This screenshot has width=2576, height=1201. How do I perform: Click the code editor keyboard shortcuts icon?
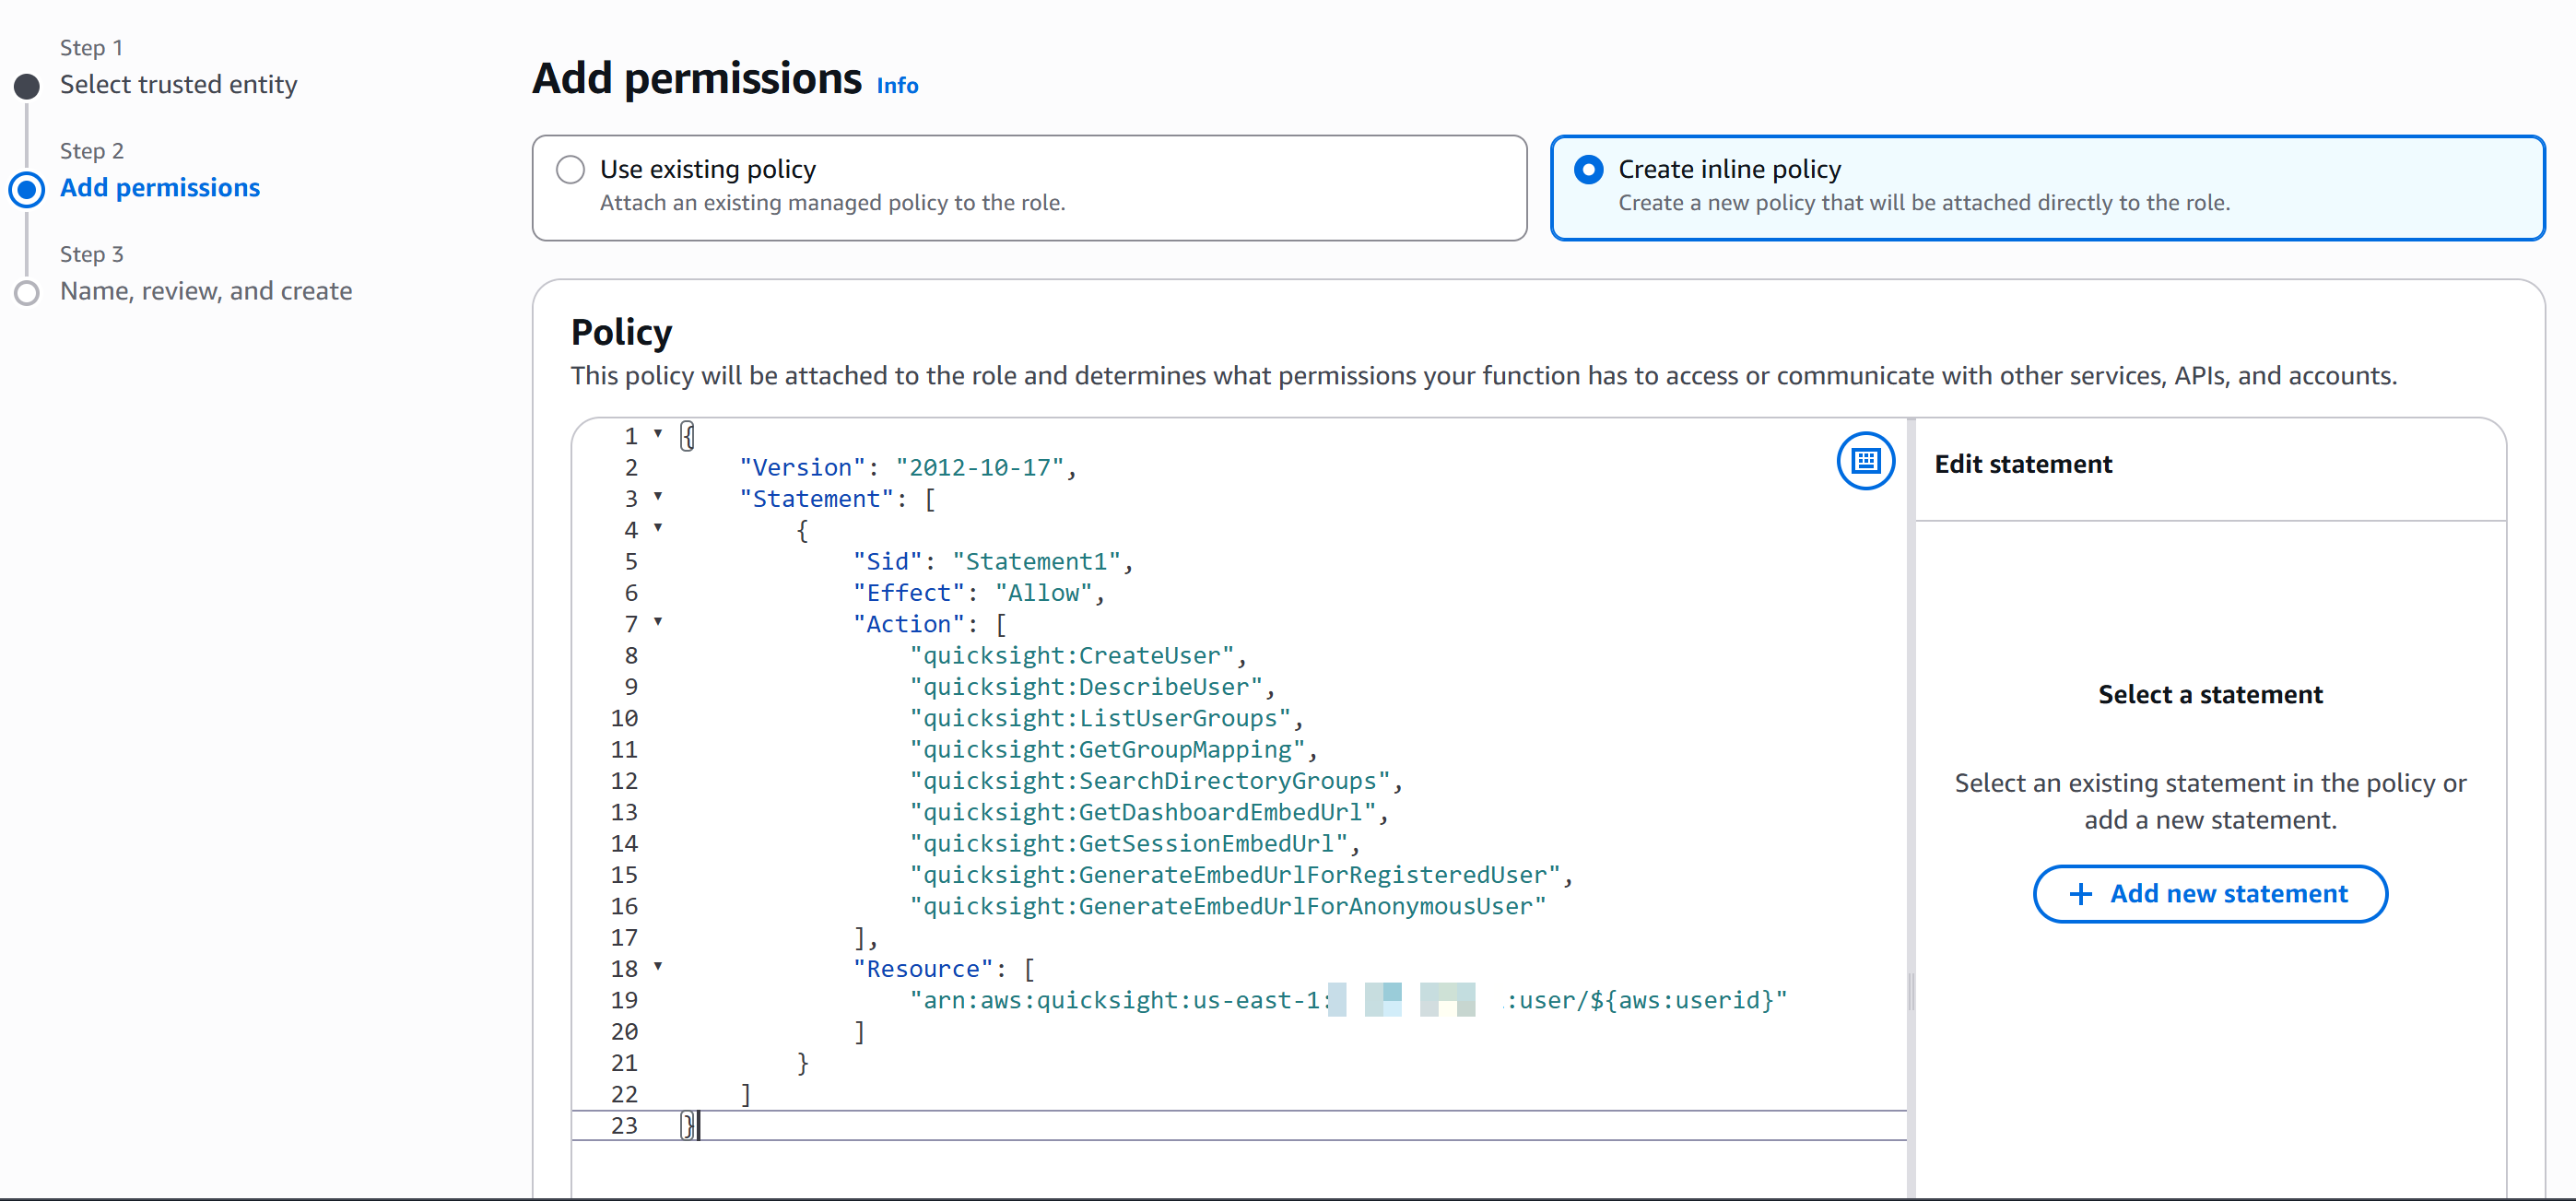(x=1865, y=461)
